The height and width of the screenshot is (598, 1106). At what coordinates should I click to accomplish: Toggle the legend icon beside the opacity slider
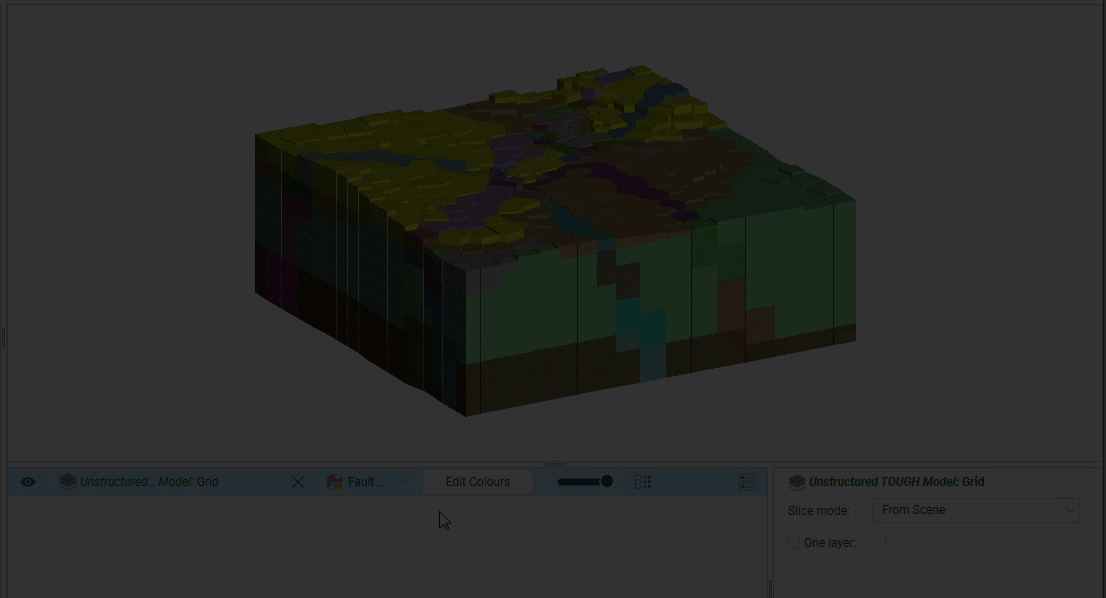(x=643, y=482)
